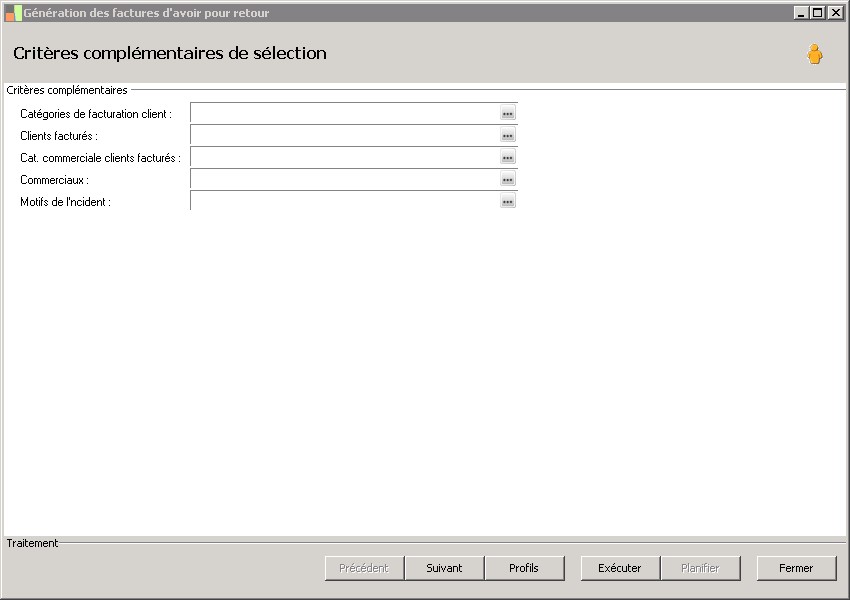This screenshot has width=850, height=600.
Task: Go to next step with Suivant
Action: (444, 568)
